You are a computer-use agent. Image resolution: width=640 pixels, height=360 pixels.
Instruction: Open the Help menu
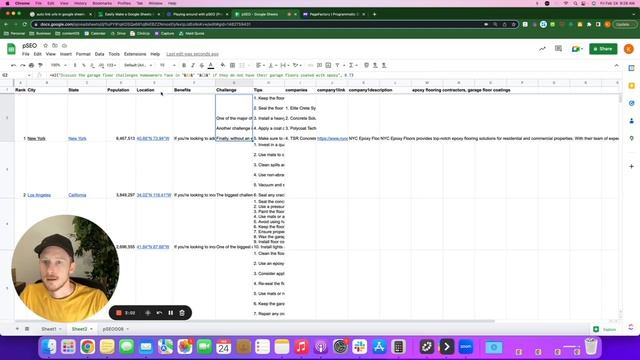click(x=155, y=54)
